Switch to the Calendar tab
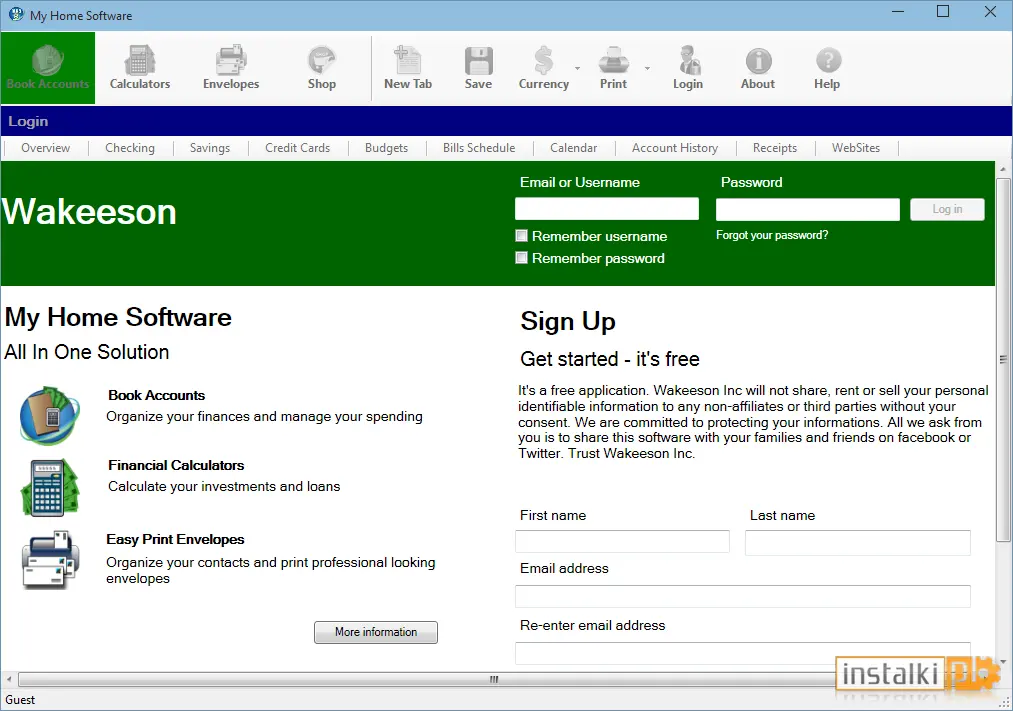 [574, 148]
